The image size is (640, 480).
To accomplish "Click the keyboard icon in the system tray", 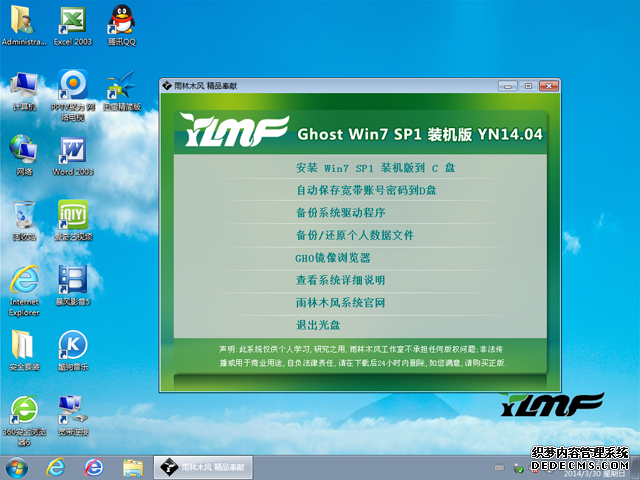I will click(x=499, y=468).
